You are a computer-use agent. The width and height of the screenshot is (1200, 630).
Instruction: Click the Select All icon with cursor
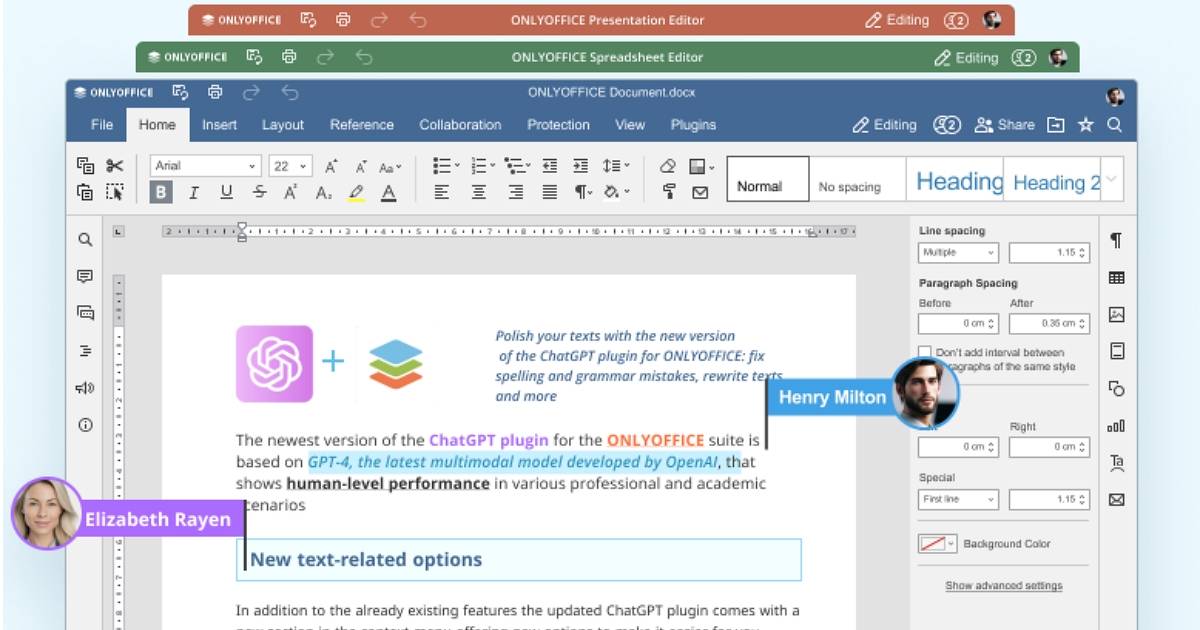[114, 192]
